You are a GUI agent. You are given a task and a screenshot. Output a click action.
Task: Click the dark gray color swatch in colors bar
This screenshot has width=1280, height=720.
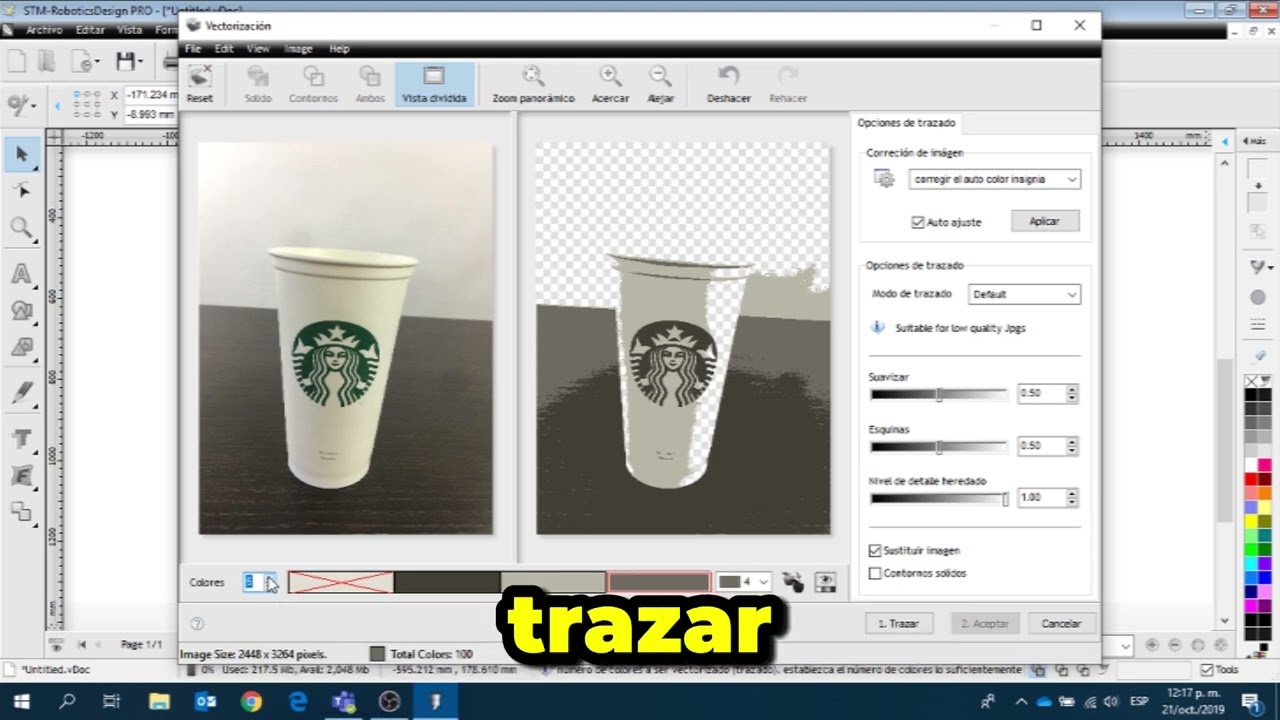[x=447, y=582]
